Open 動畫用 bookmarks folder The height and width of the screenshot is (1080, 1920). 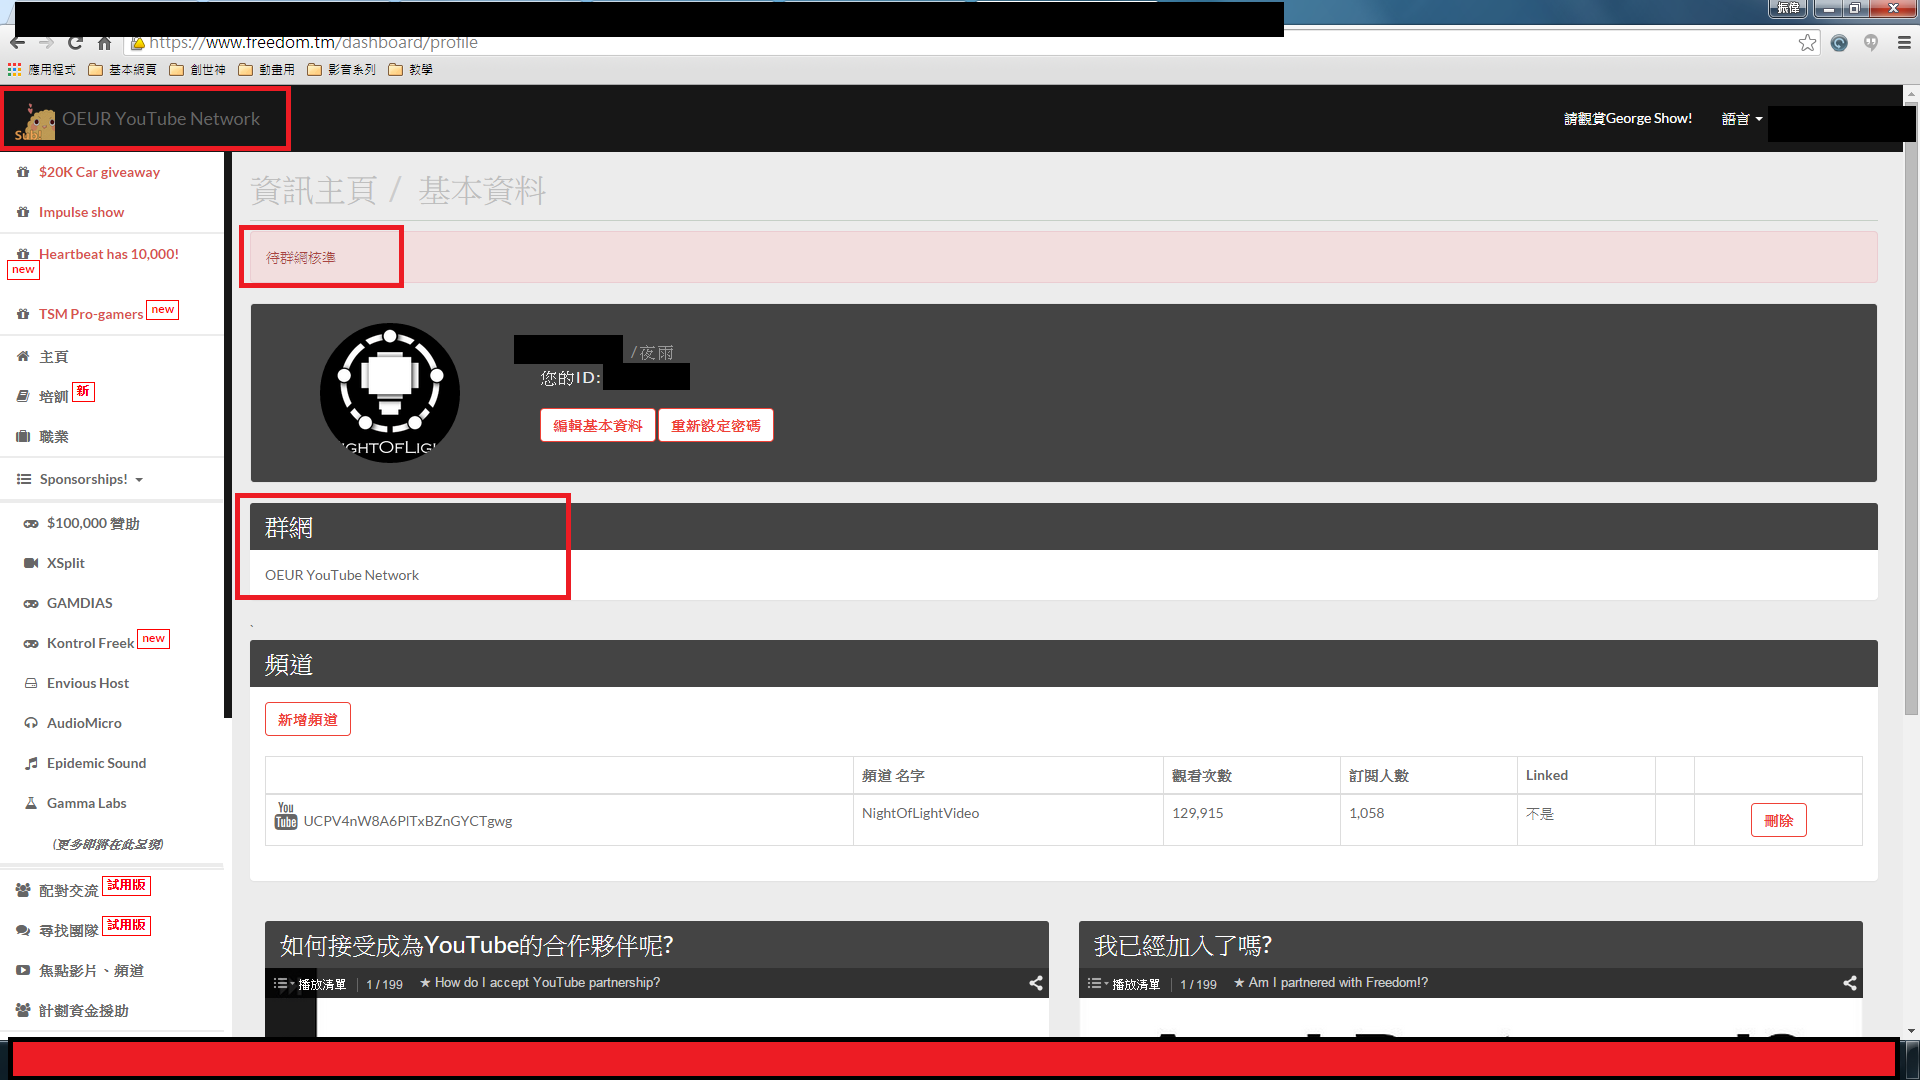pyautogui.click(x=266, y=69)
